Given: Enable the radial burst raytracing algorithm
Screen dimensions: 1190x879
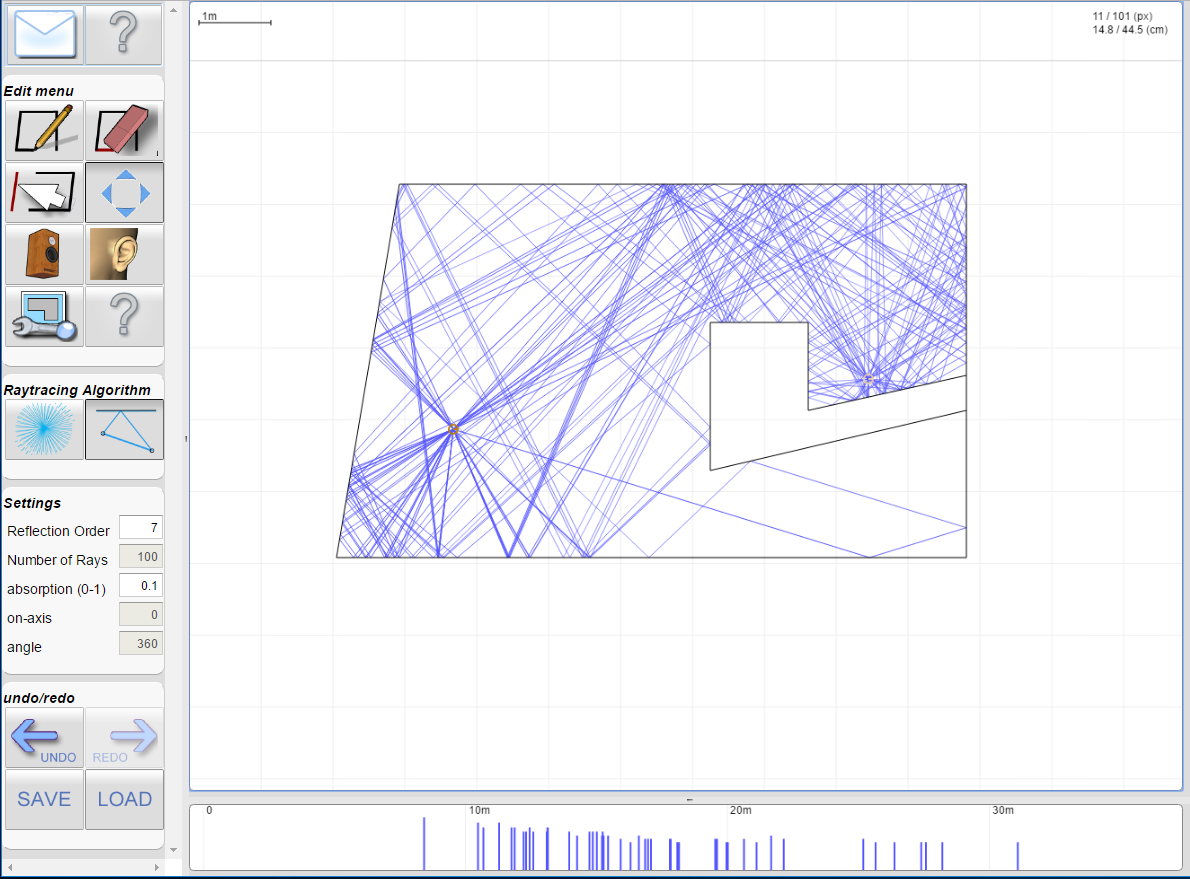Looking at the screenshot, I should click(44, 428).
